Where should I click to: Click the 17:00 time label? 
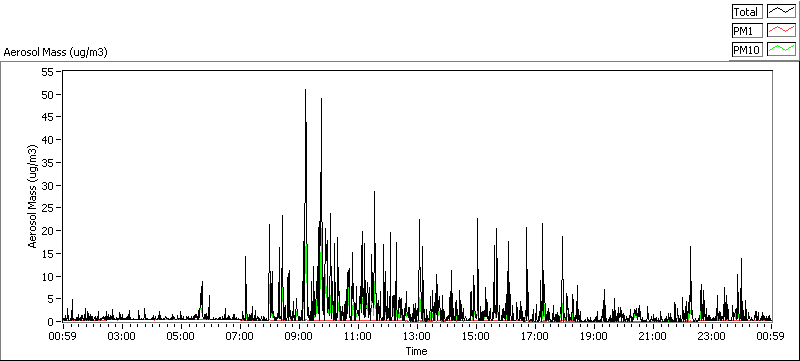535,337
